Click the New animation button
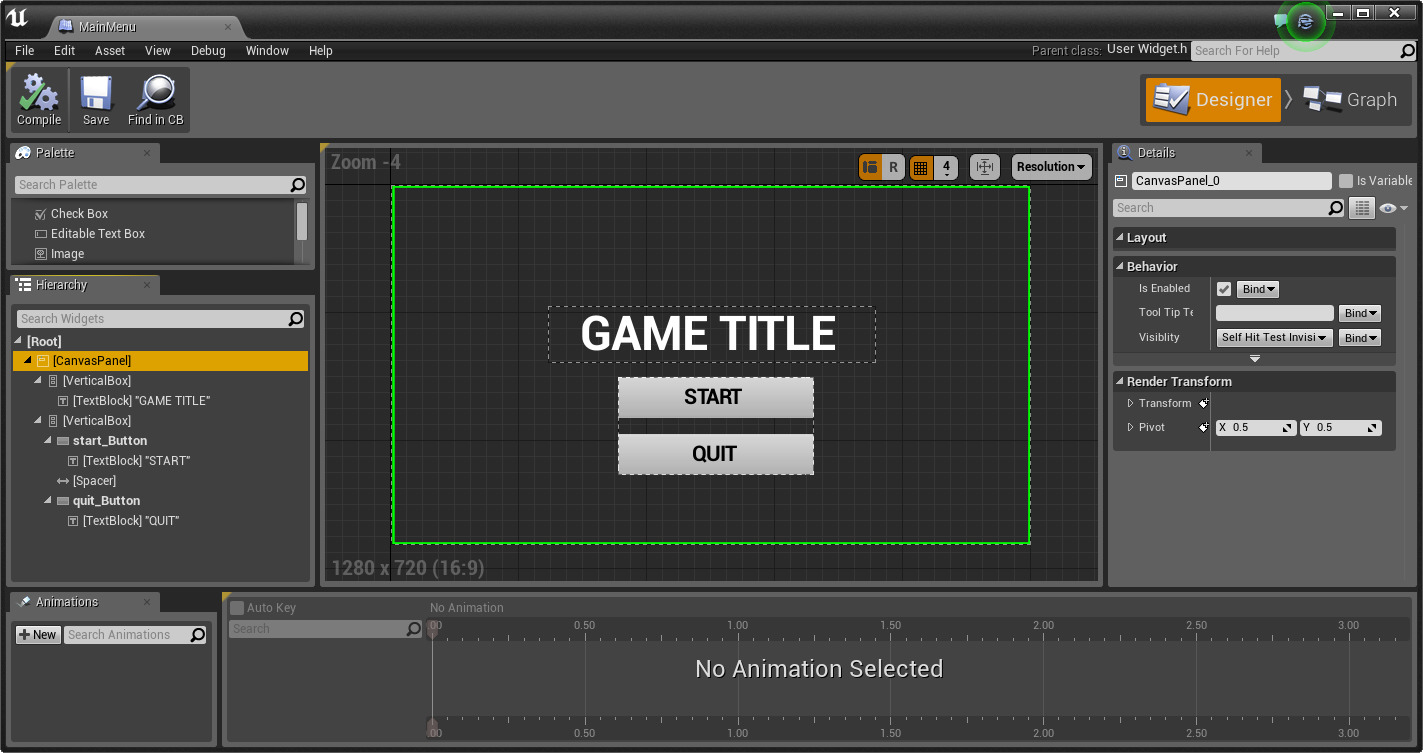The image size is (1423, 753). (x=37, y=634)
